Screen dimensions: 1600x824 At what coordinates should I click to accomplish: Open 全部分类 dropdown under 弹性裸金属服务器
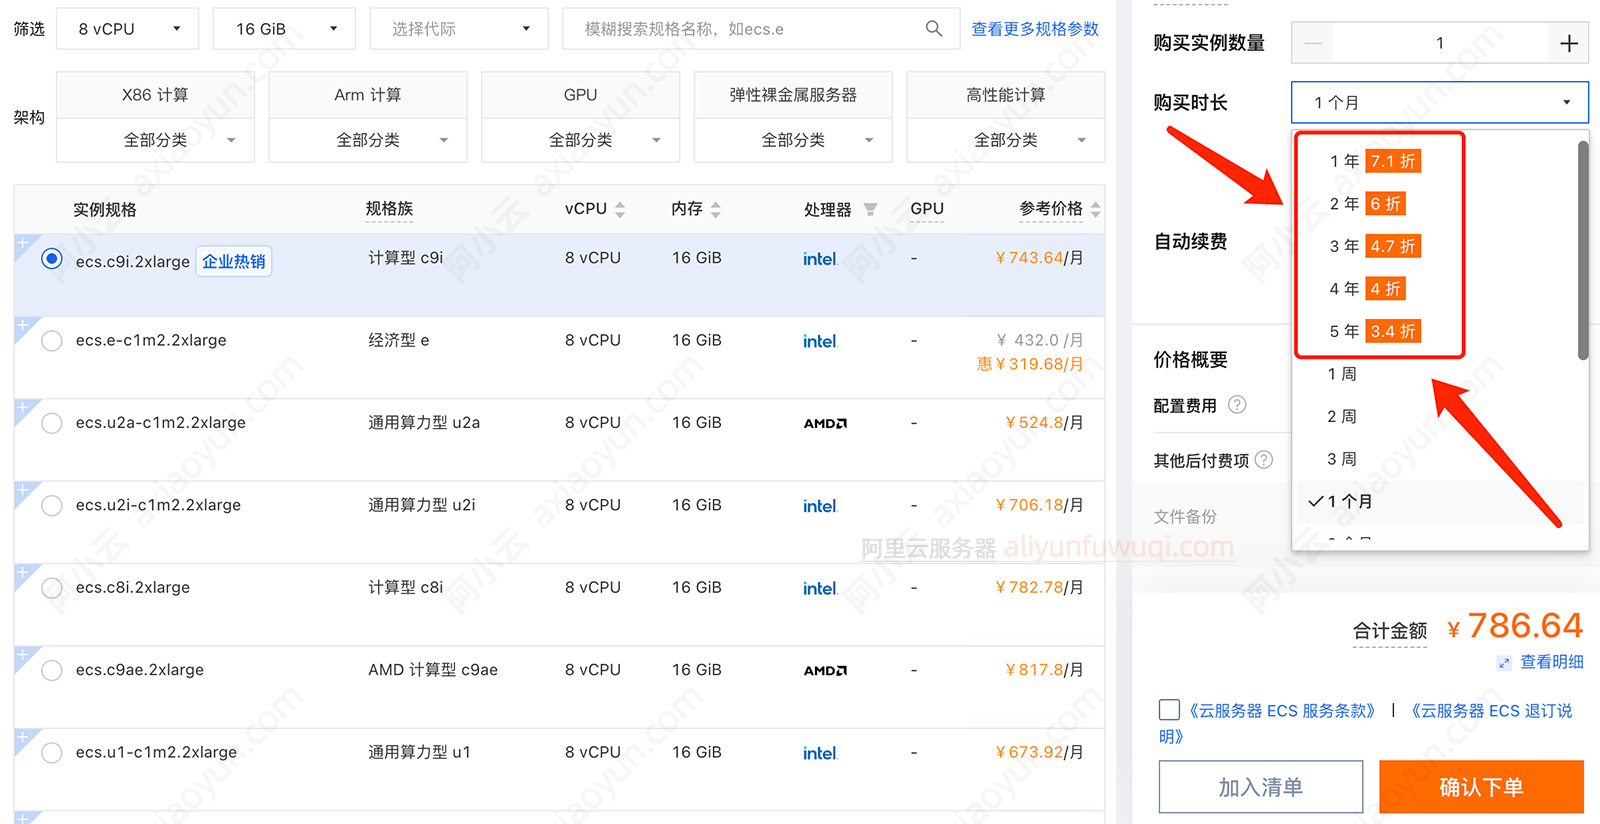pyautogui.click(x=793, y=140)
